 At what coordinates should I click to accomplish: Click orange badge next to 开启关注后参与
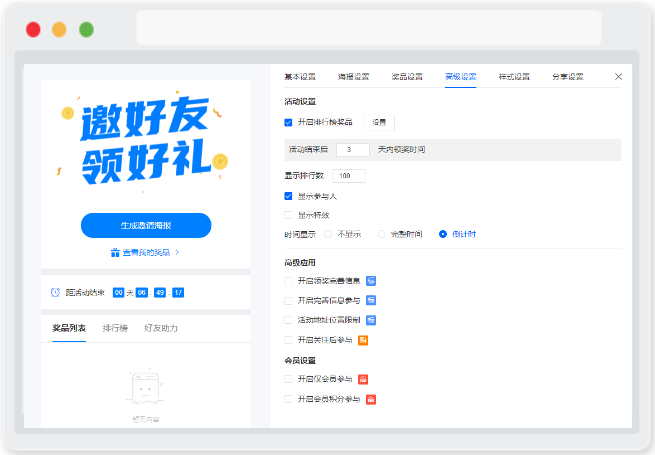[x=363, y=340]
